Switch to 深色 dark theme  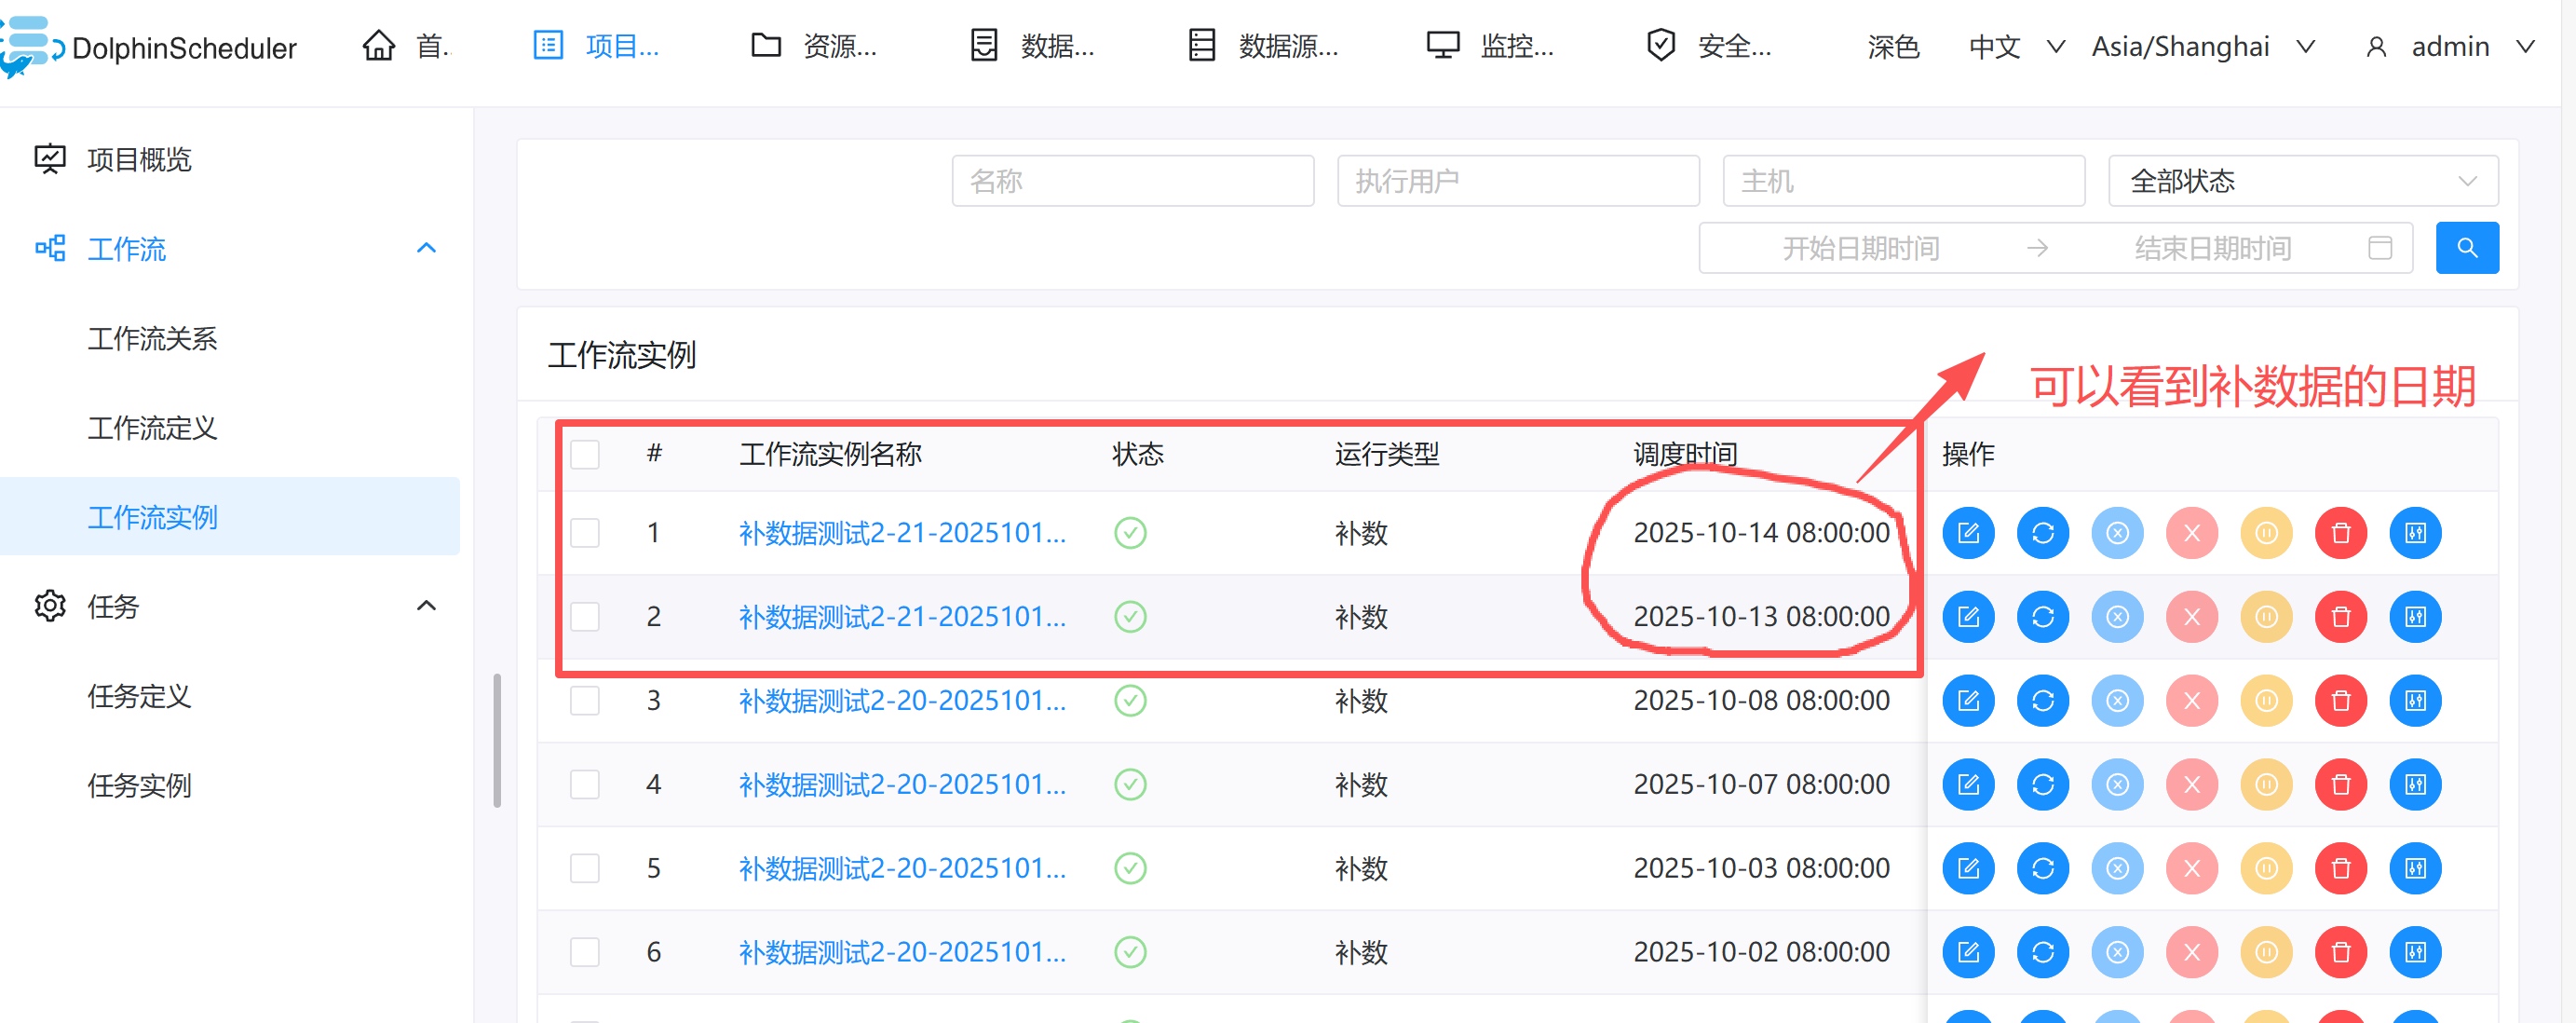pyautogui.click(x=1892, y=47)
